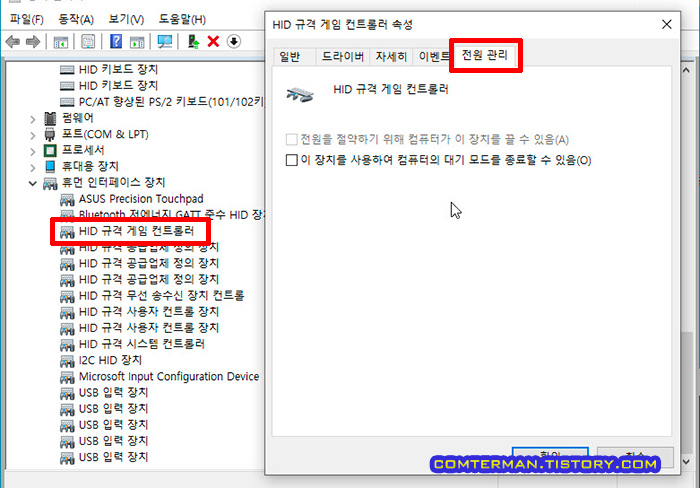Viewport: 700px width, 488px height.
Task: Click the Back arrow in the toolbar
Action: pos(12,42)
